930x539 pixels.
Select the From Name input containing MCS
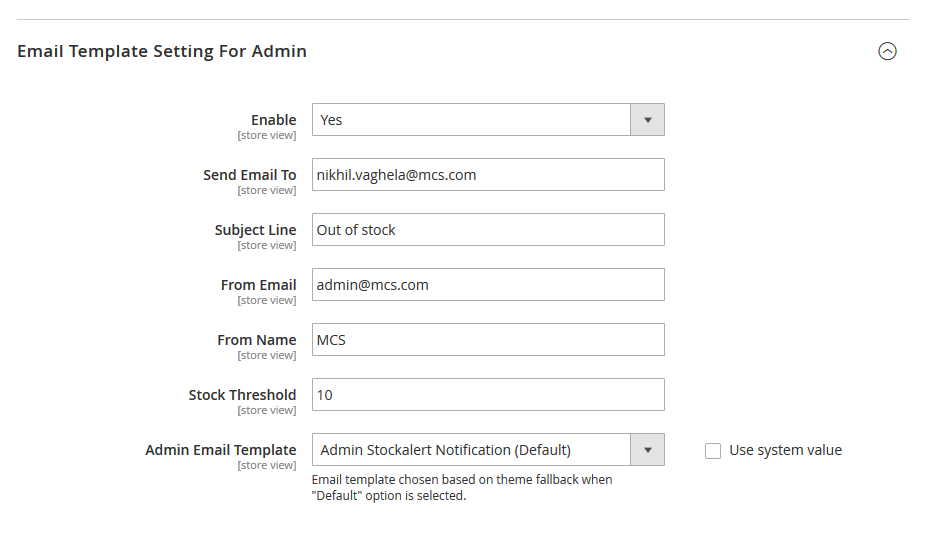click(x=488, y=340)
